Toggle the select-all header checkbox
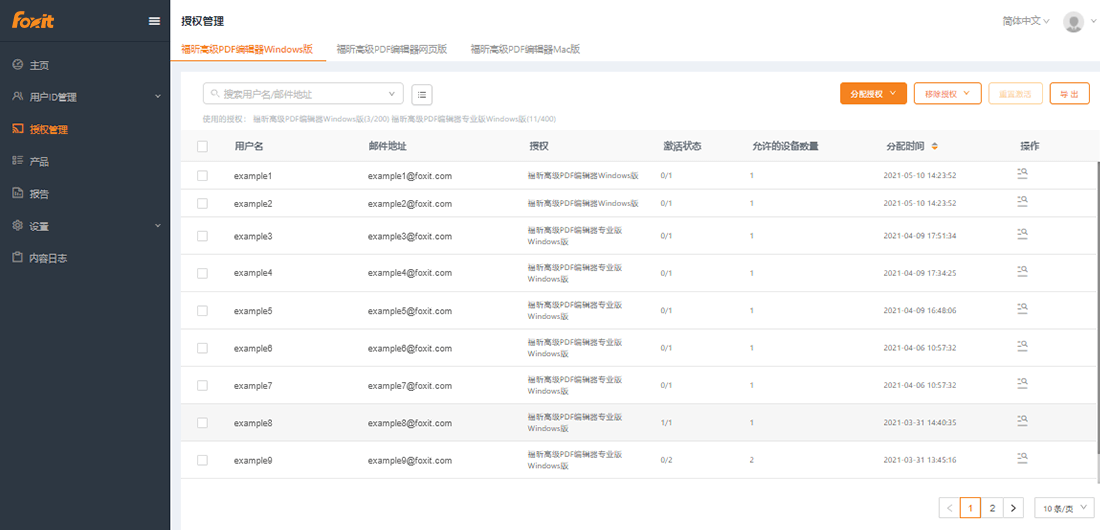This screenshot has height=530, width=1100. pyautogui.click(x=202, y=147)
